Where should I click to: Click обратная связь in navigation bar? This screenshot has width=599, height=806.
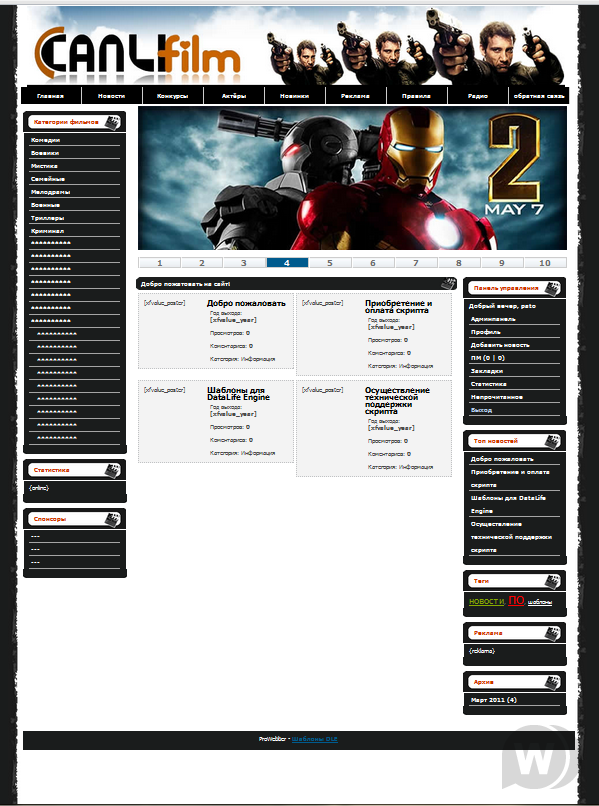539,96
